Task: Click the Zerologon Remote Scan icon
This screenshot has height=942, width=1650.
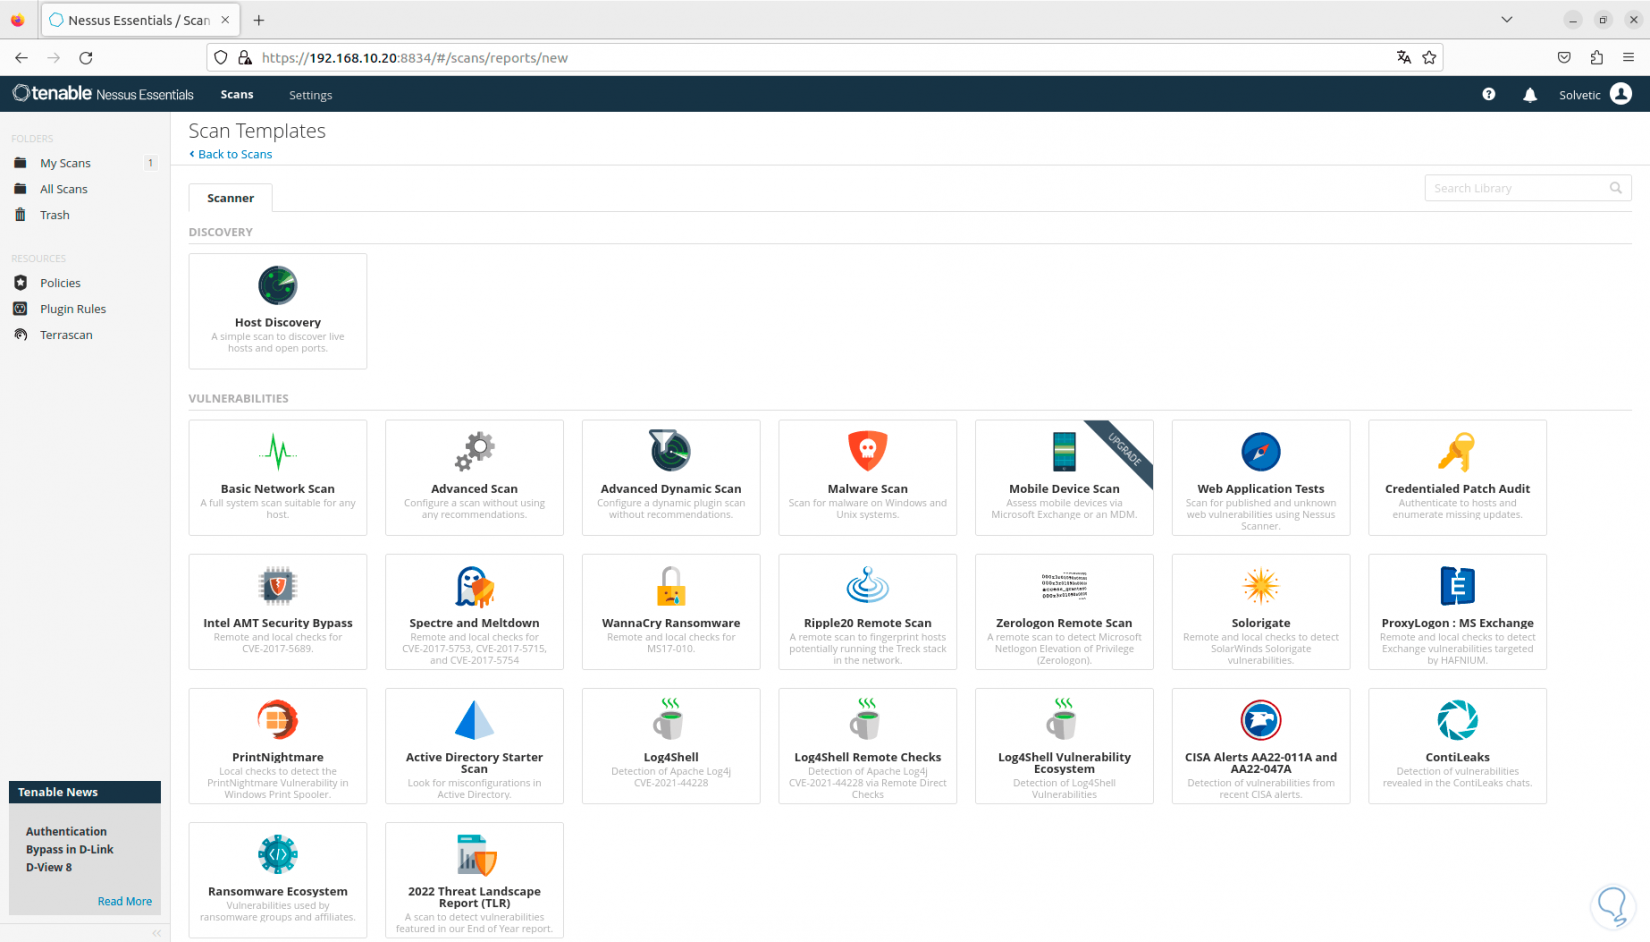Action: coord(1064,586)
